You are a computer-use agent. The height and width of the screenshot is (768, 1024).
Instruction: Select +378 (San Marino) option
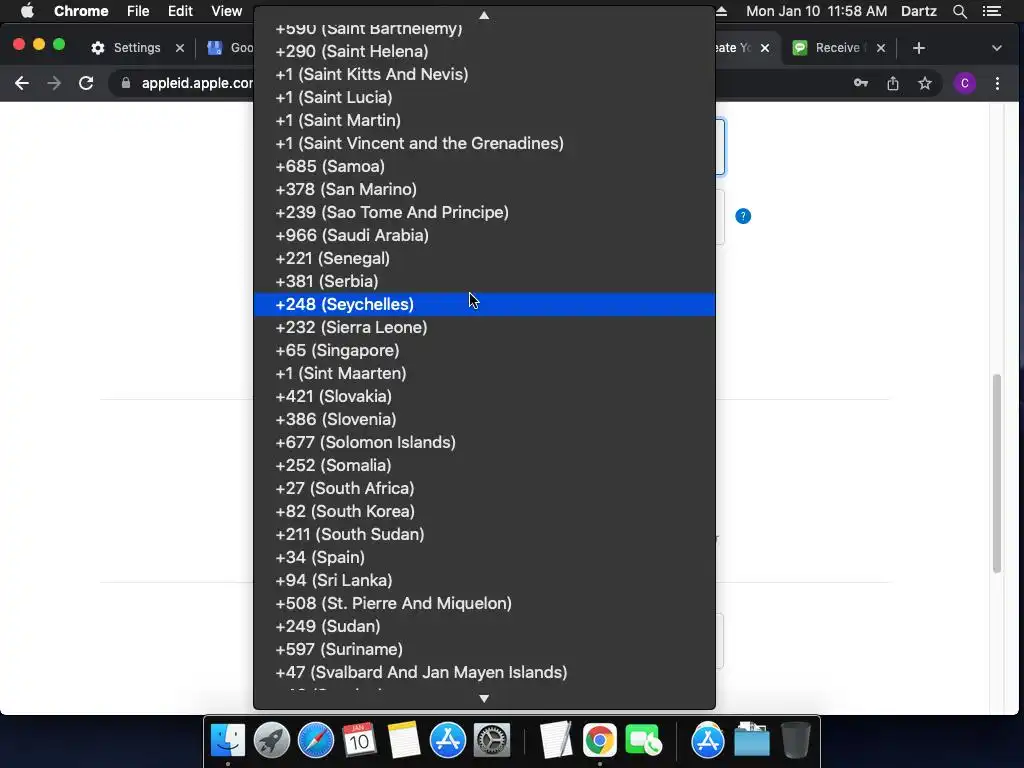[x=484, y=189]
